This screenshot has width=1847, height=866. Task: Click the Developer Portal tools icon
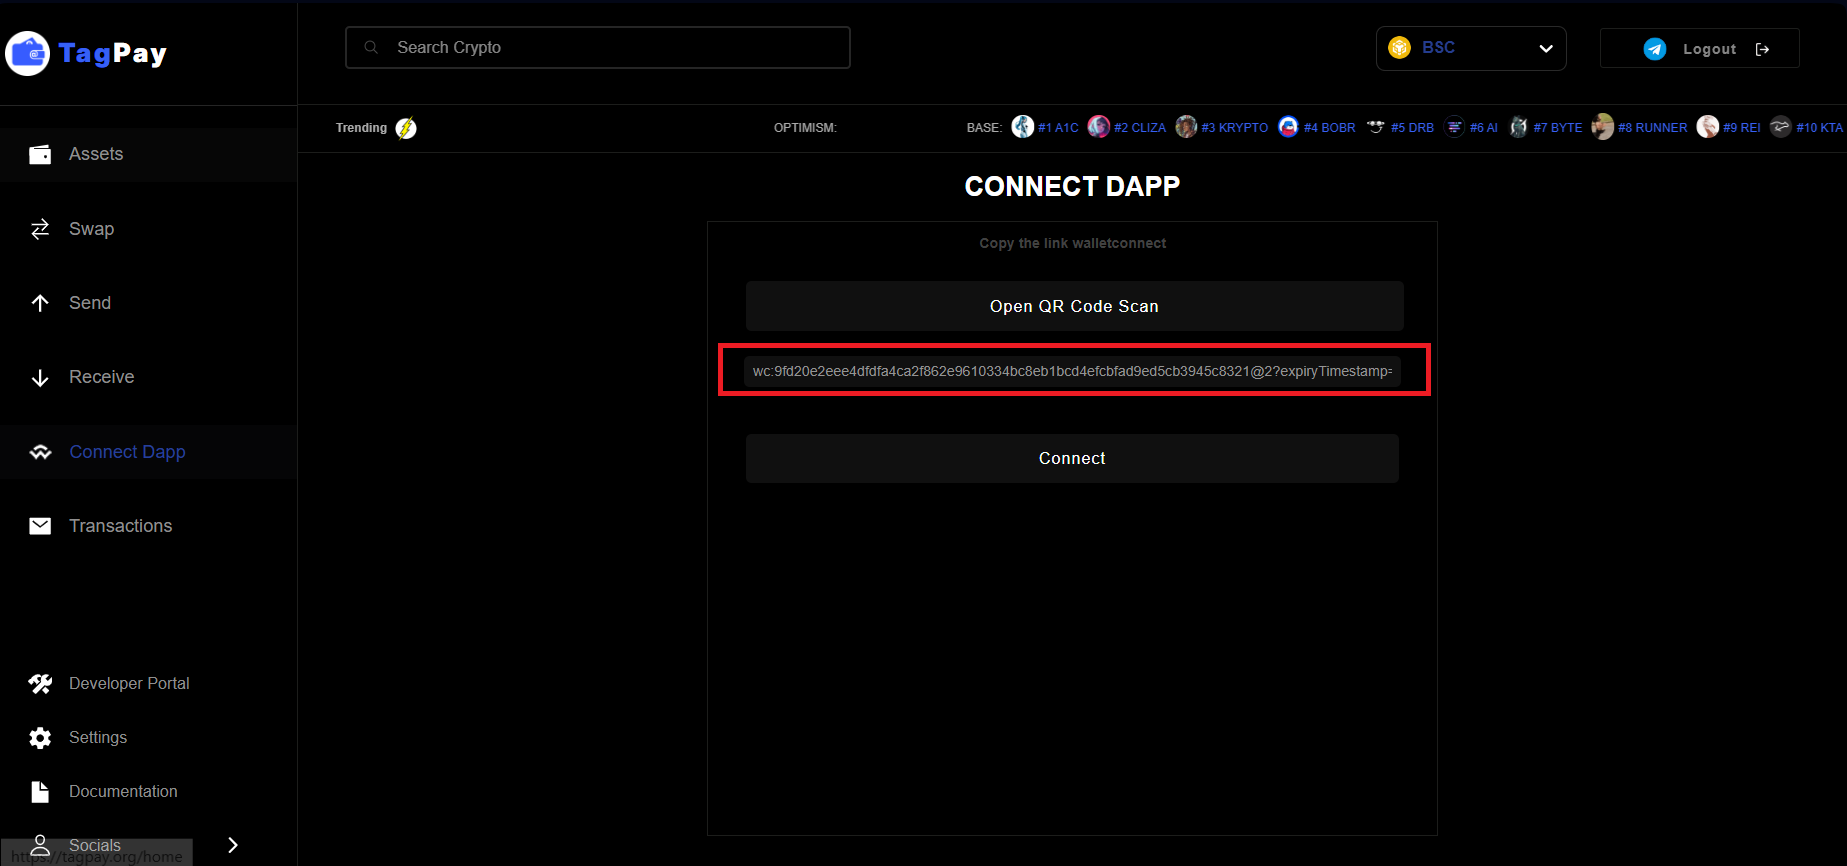tap(40, 684)
